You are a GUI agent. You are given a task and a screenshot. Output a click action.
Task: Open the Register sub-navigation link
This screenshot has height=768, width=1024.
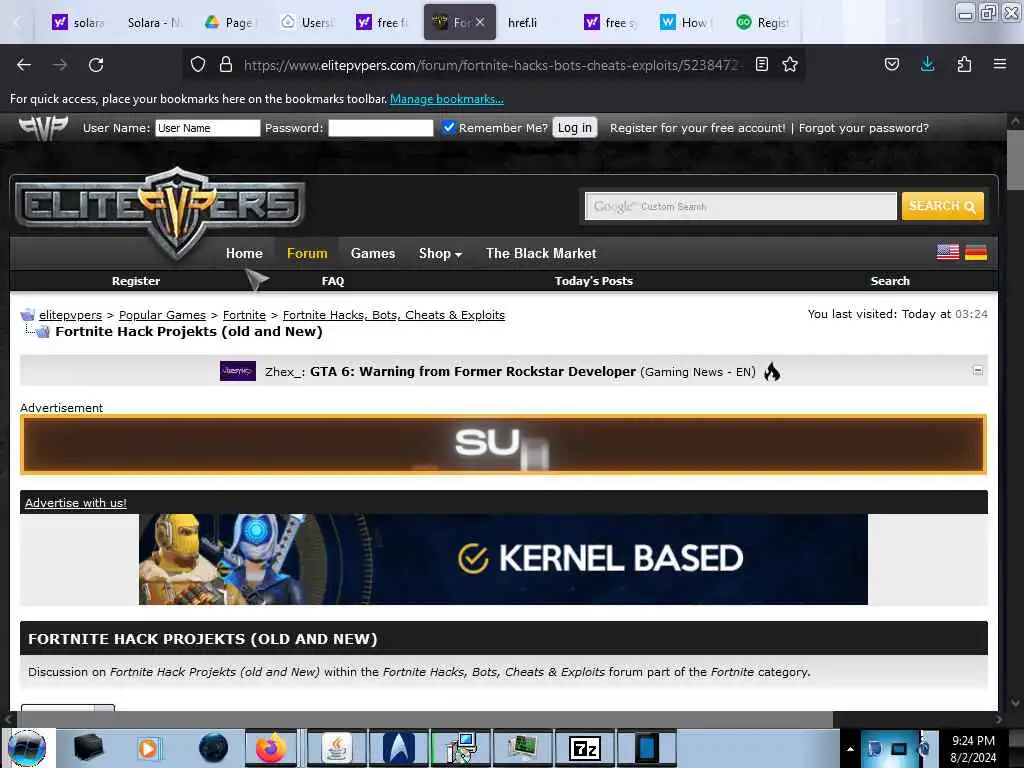[x=136, y=281]
